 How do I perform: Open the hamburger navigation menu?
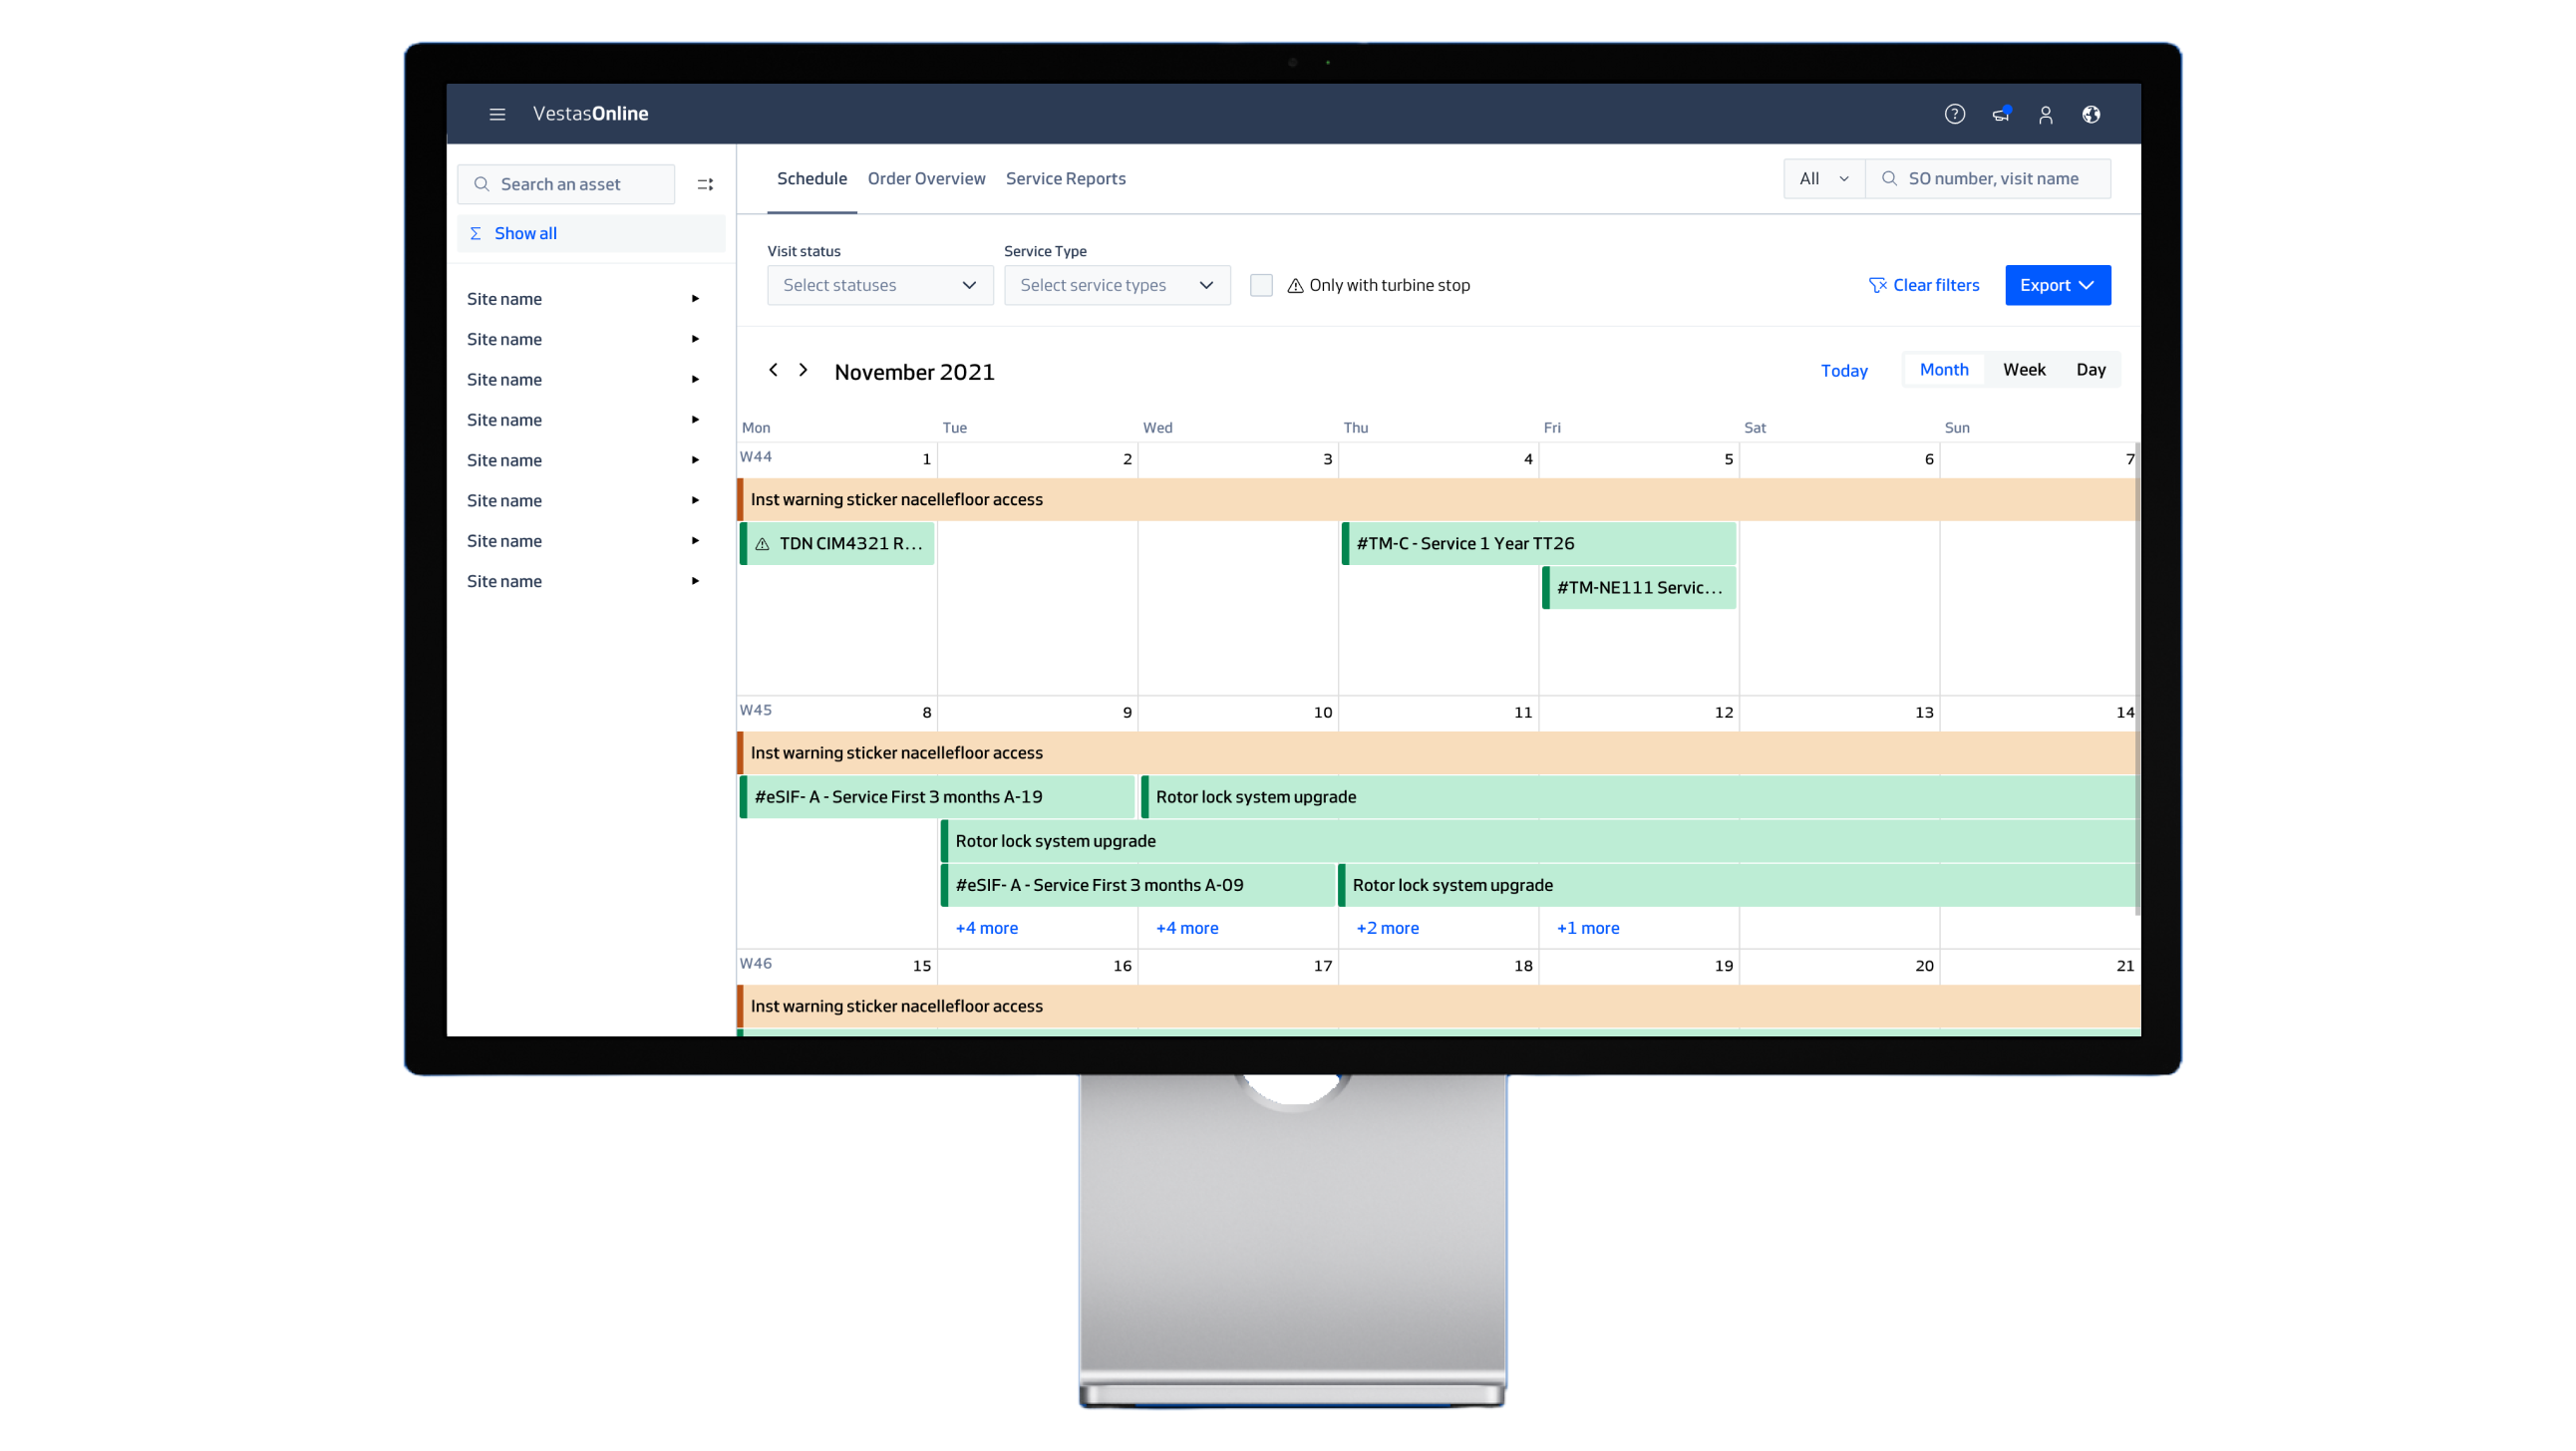click(x=497, y=114)
